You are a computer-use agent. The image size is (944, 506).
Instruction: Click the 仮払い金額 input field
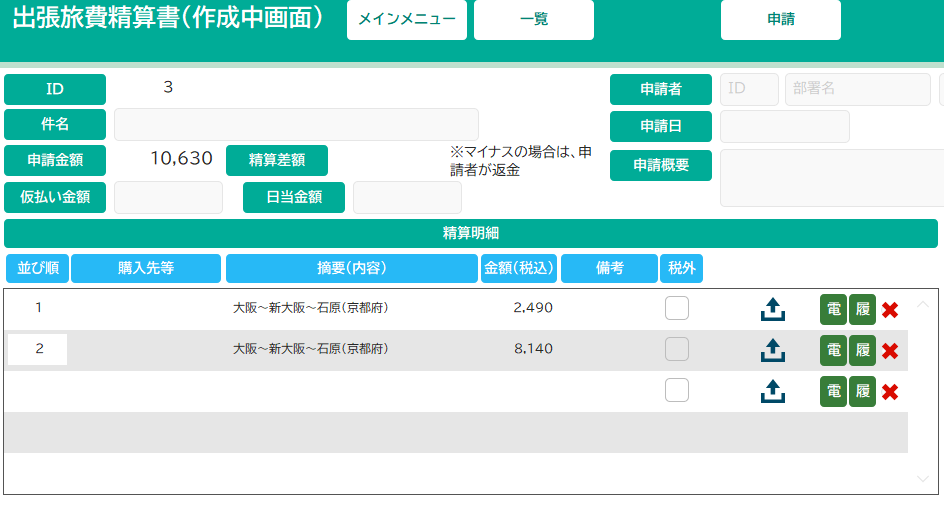click(x=168, y=198)
